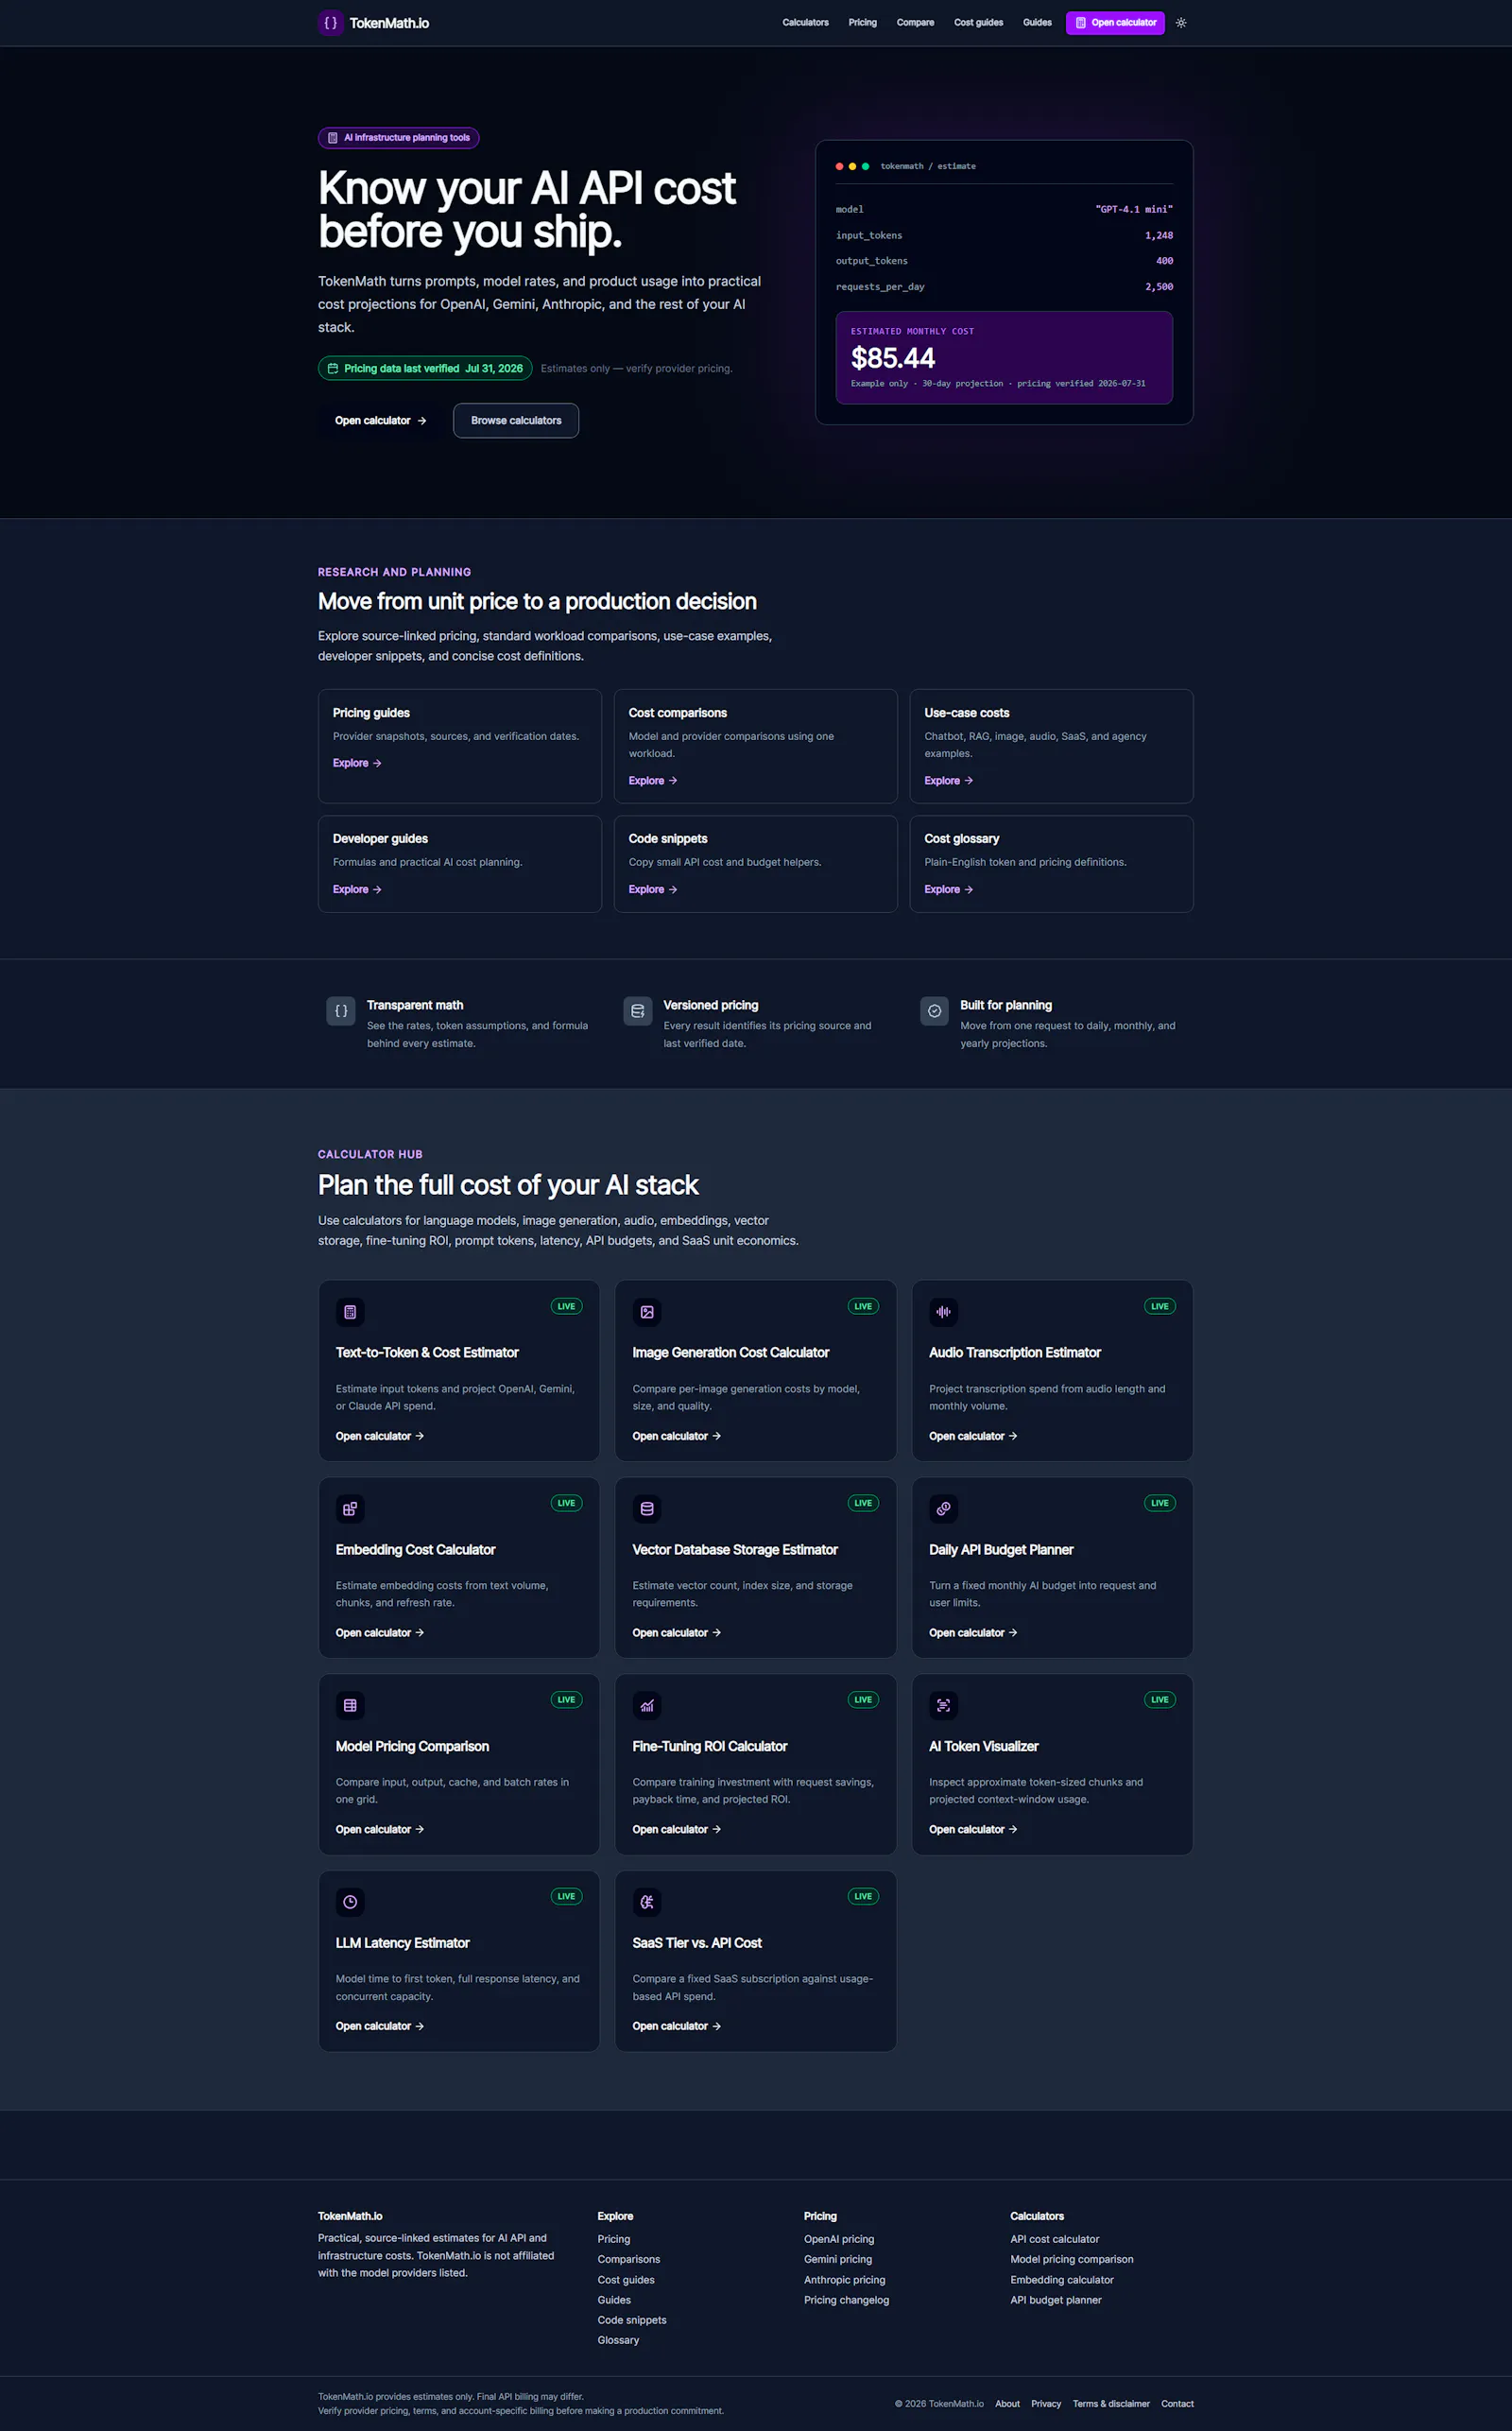Click the footer Cost guides link
1512x2431 pixels.
point(626,2281)
